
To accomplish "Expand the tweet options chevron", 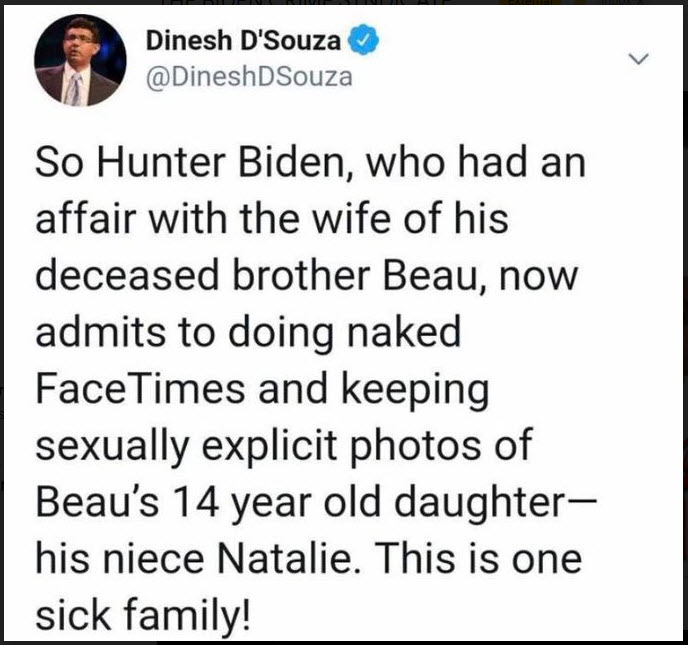I will pos(638,58).
